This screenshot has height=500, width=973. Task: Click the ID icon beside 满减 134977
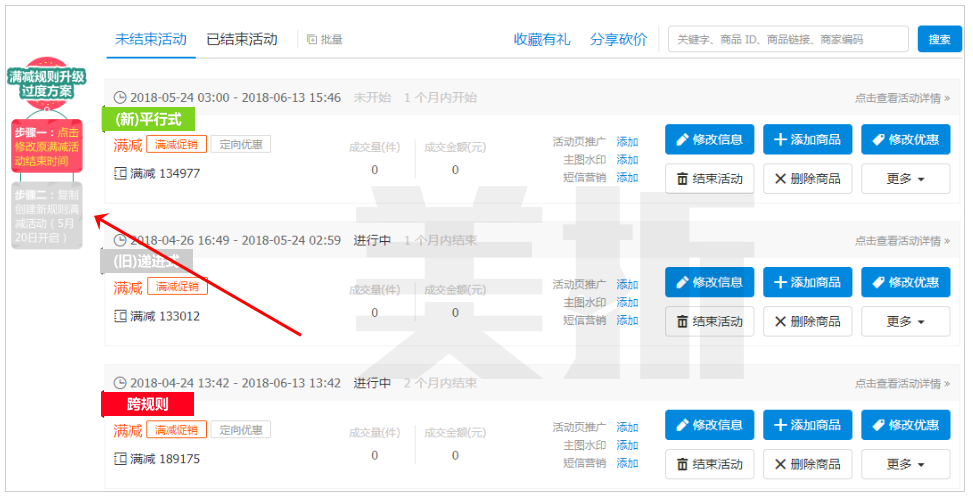tap(121, 174)
